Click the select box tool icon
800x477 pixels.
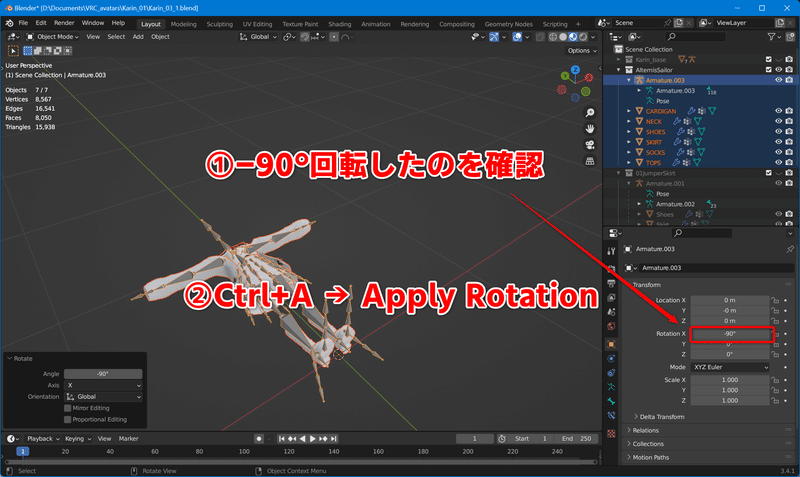(x=13, y=51)
